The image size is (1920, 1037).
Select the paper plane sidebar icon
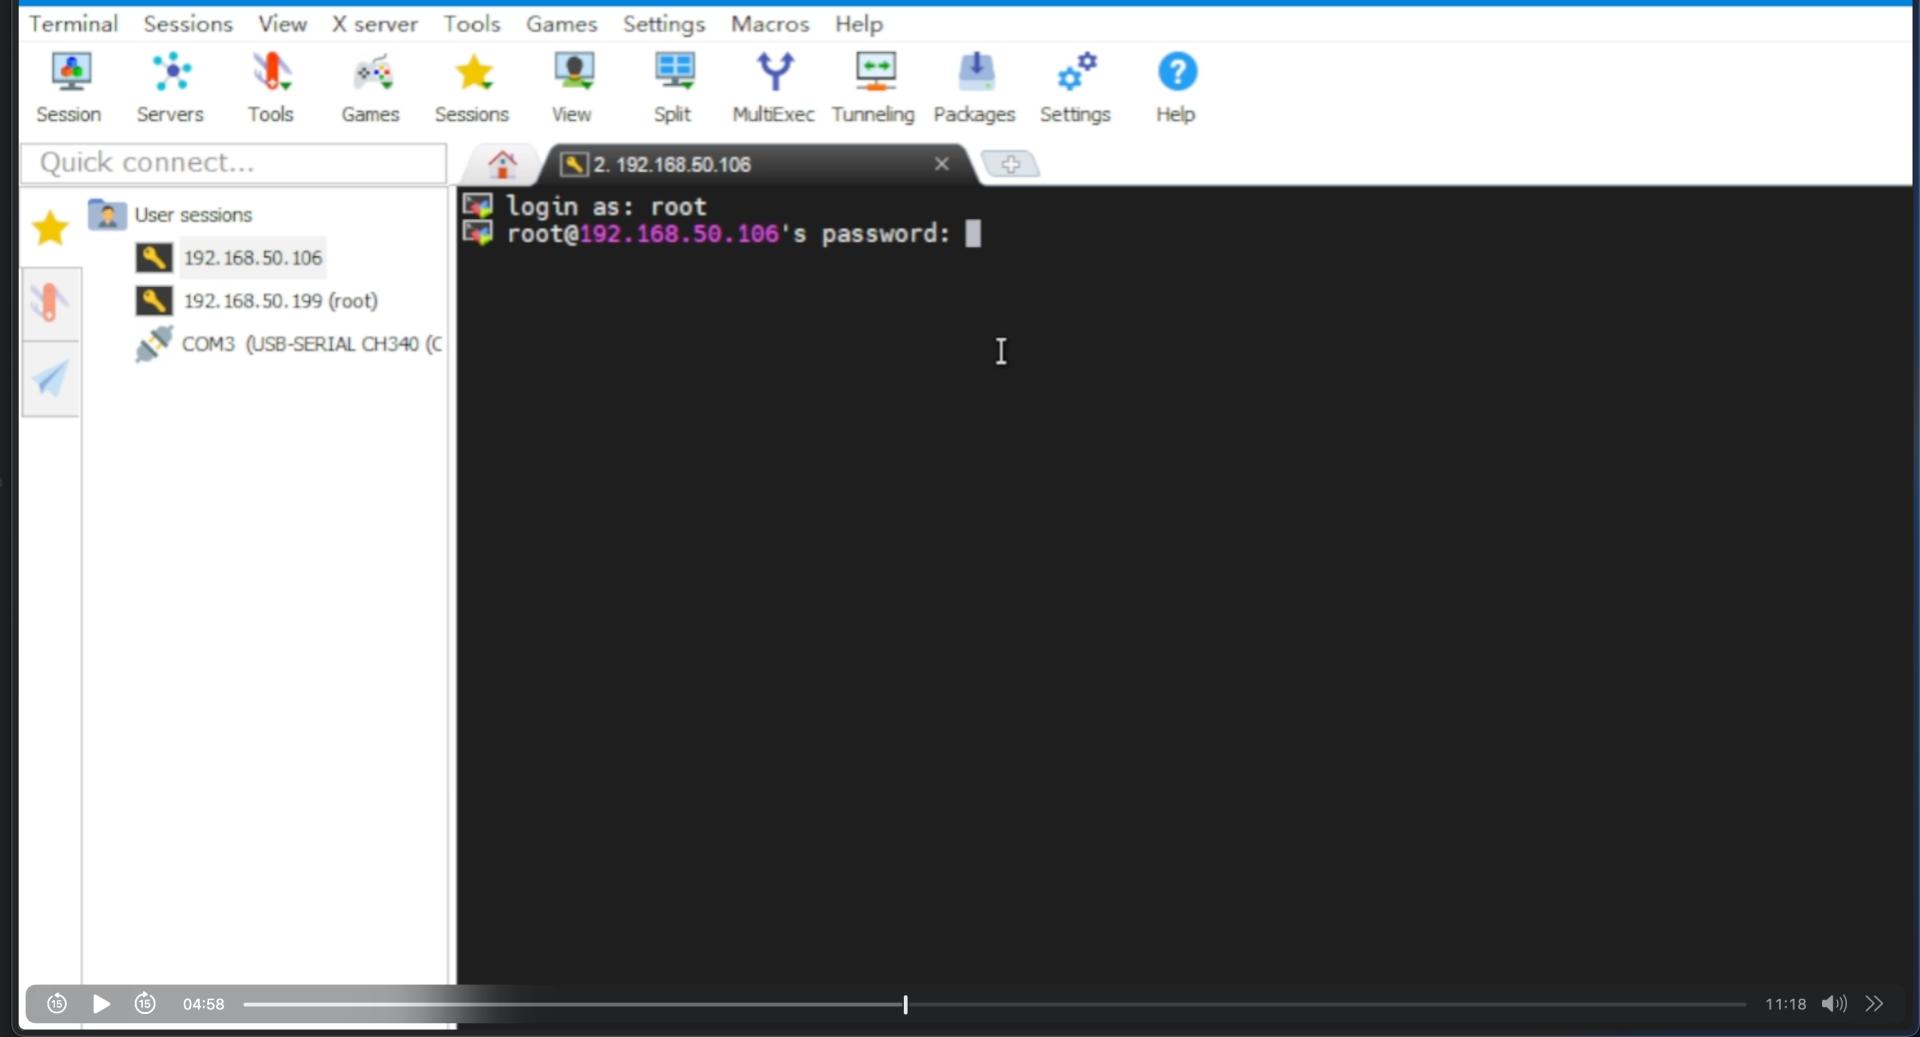click(x=50, y=378)
